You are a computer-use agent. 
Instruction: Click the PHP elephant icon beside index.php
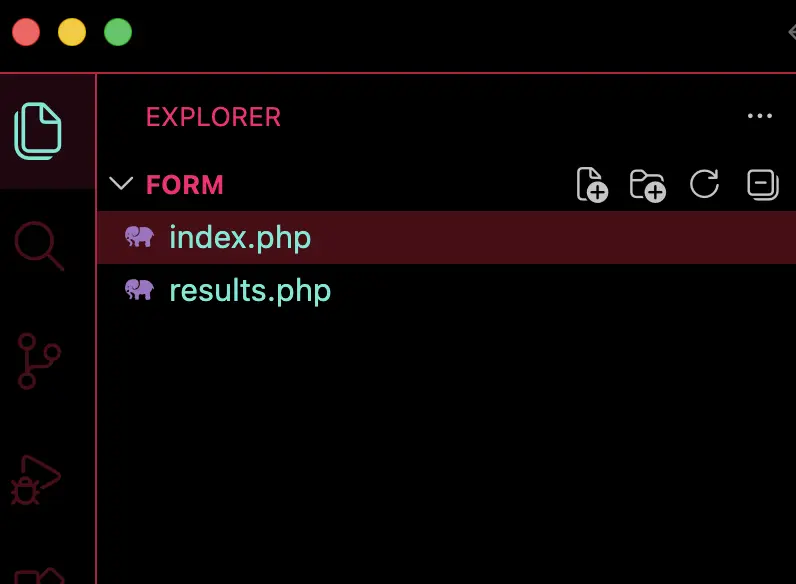point(139,237)
